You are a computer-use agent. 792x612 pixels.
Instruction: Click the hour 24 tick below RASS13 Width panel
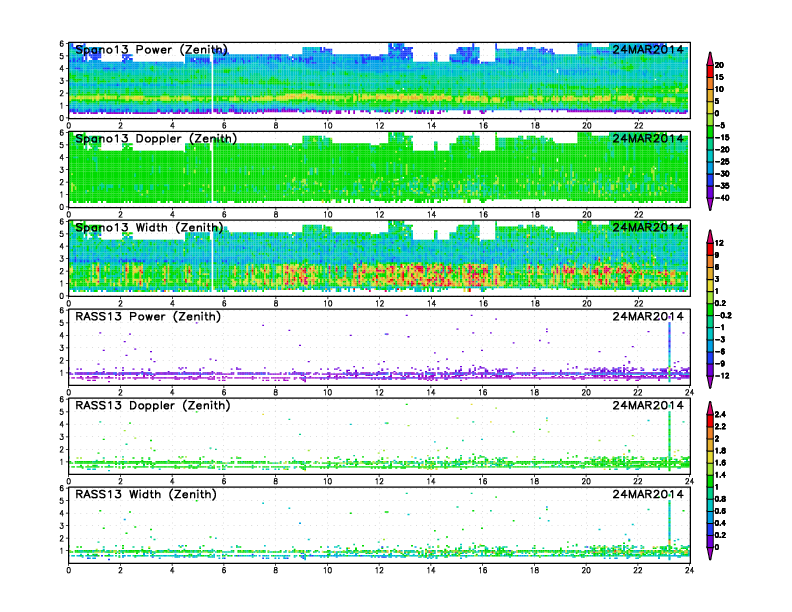[x=689, y=570]
